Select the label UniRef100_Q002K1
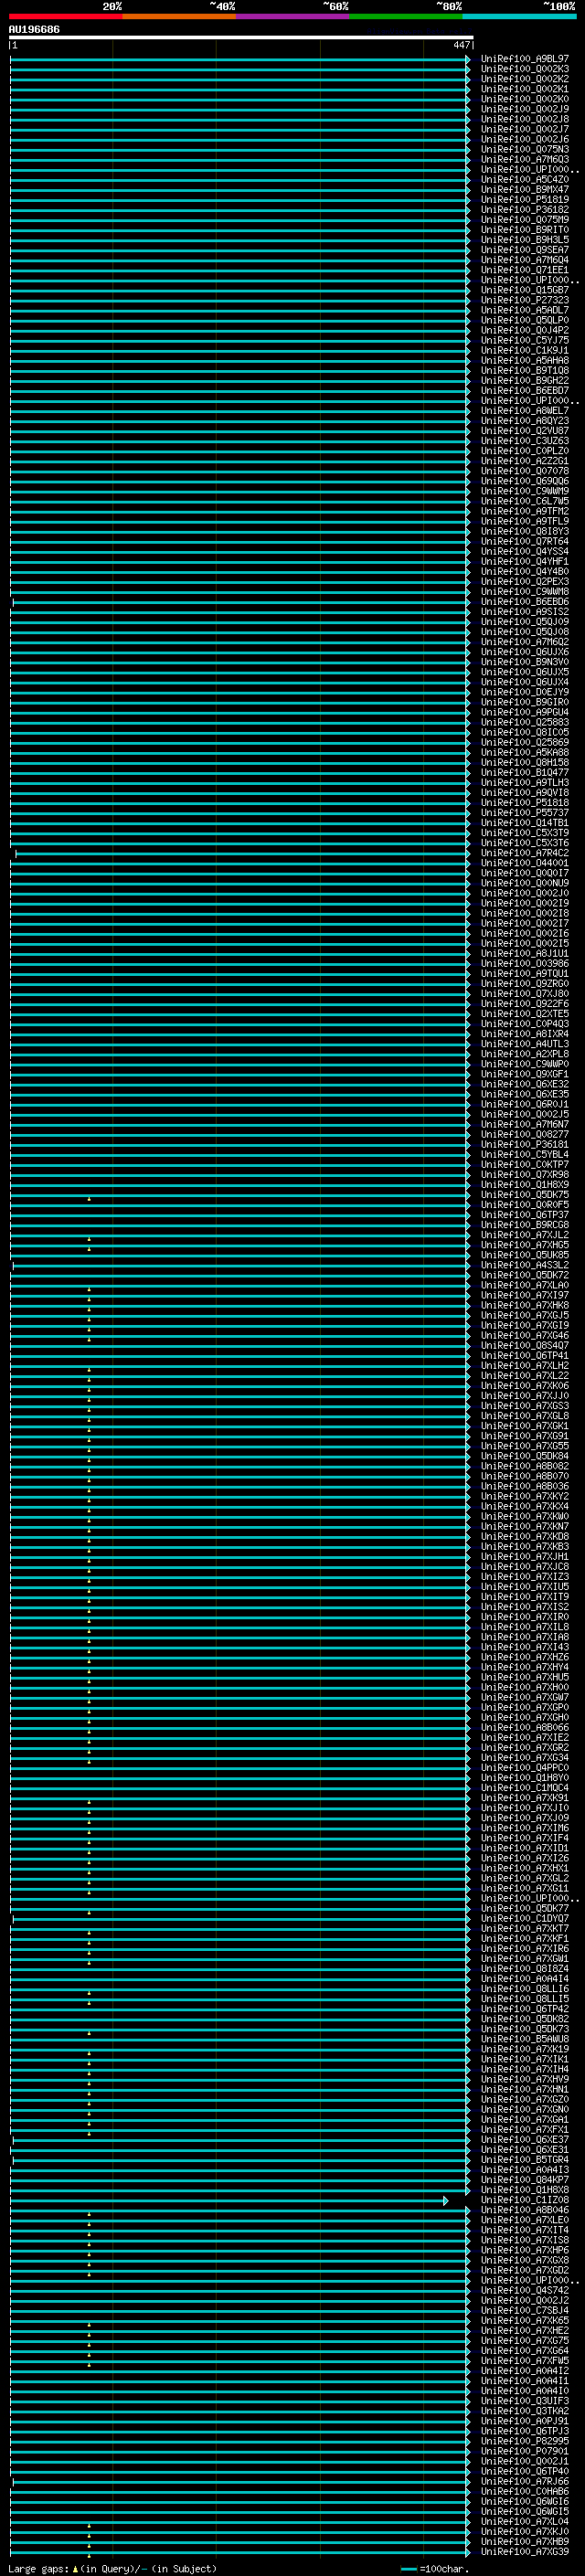Viewport: 585px width, 2576px height. point(525,89)
